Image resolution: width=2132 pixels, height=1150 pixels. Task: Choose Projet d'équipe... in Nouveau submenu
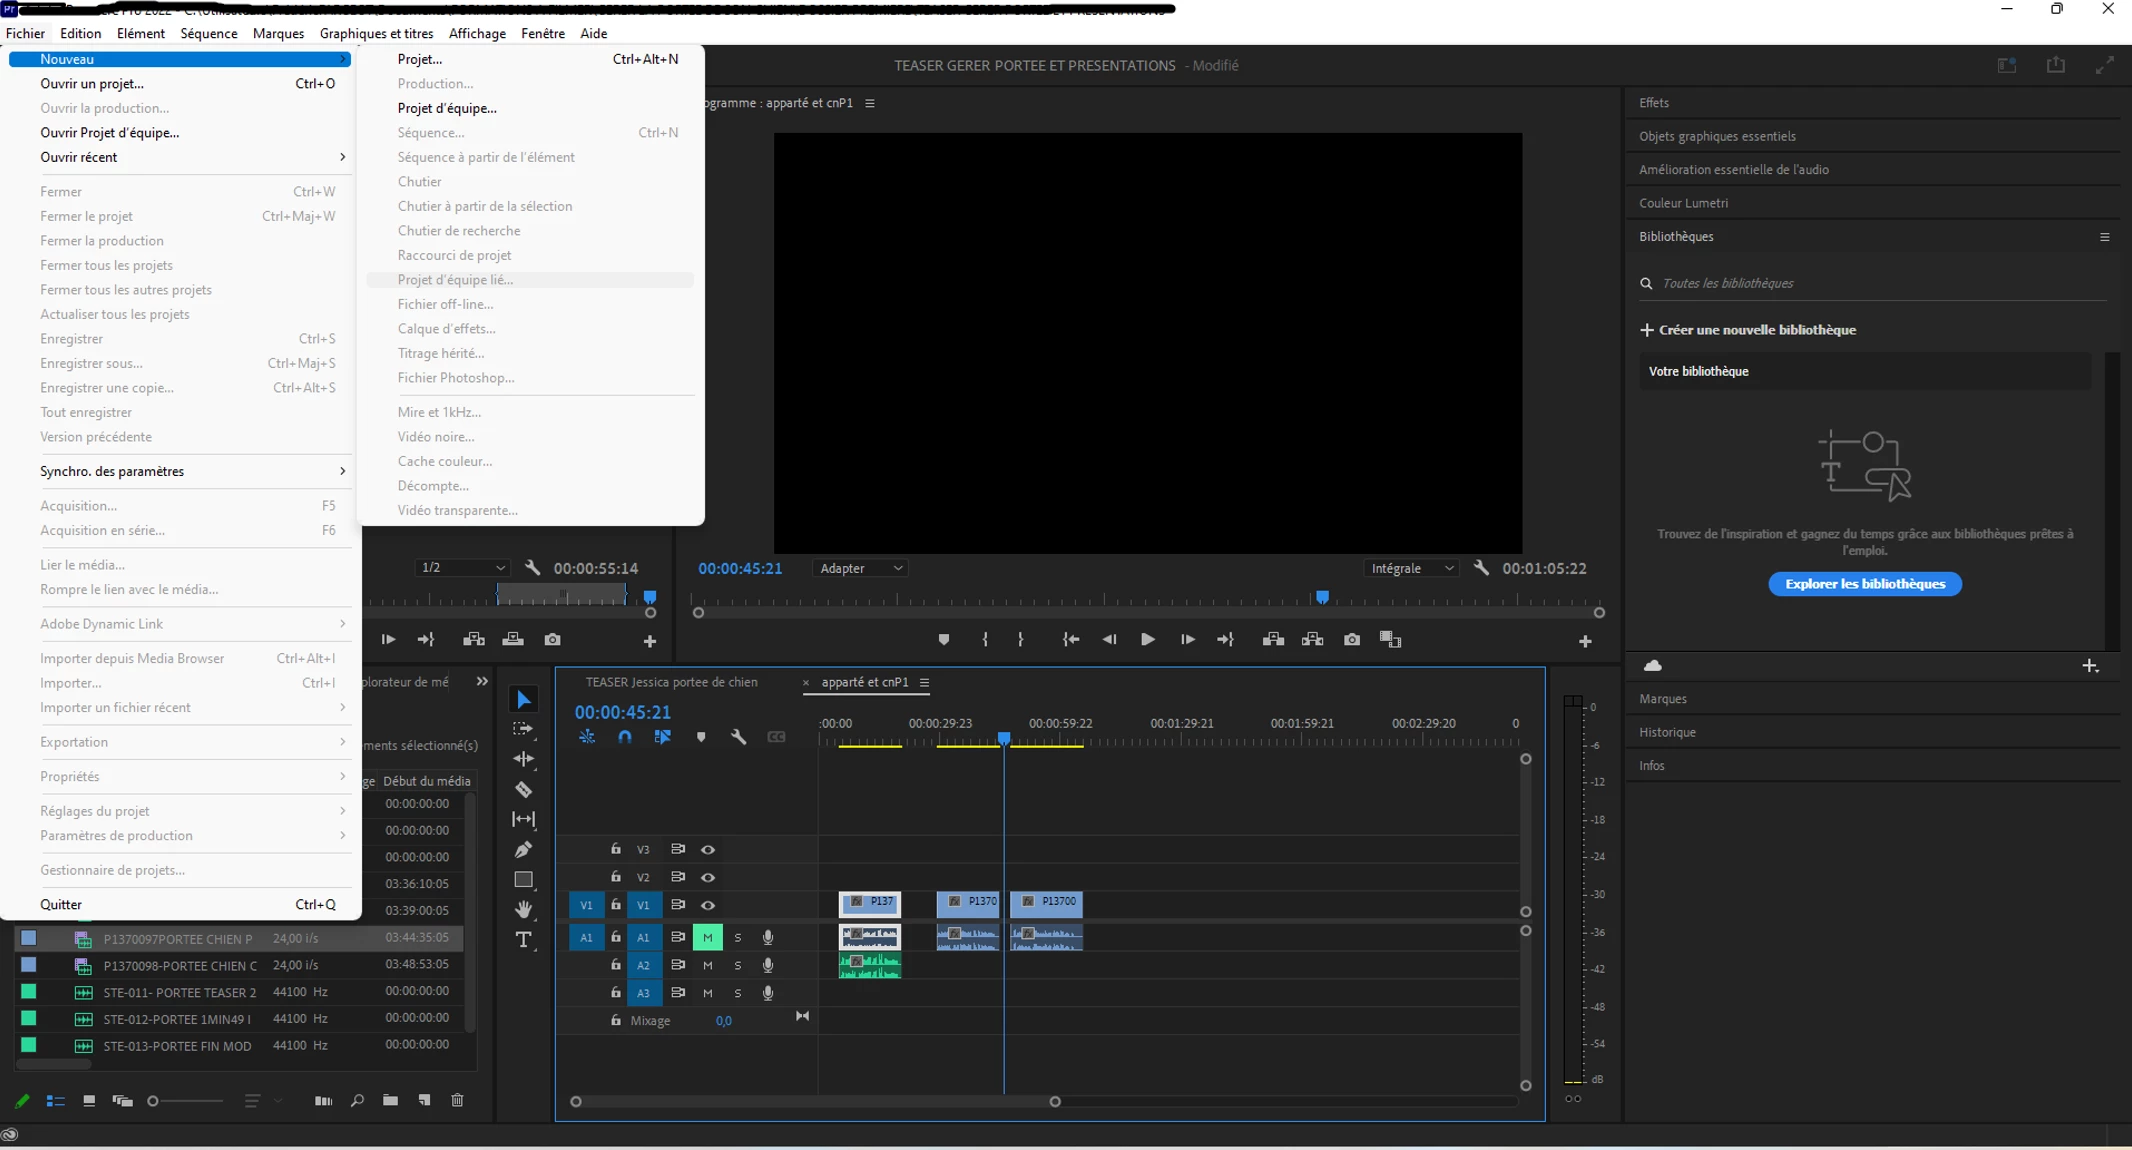coord(447,108)
